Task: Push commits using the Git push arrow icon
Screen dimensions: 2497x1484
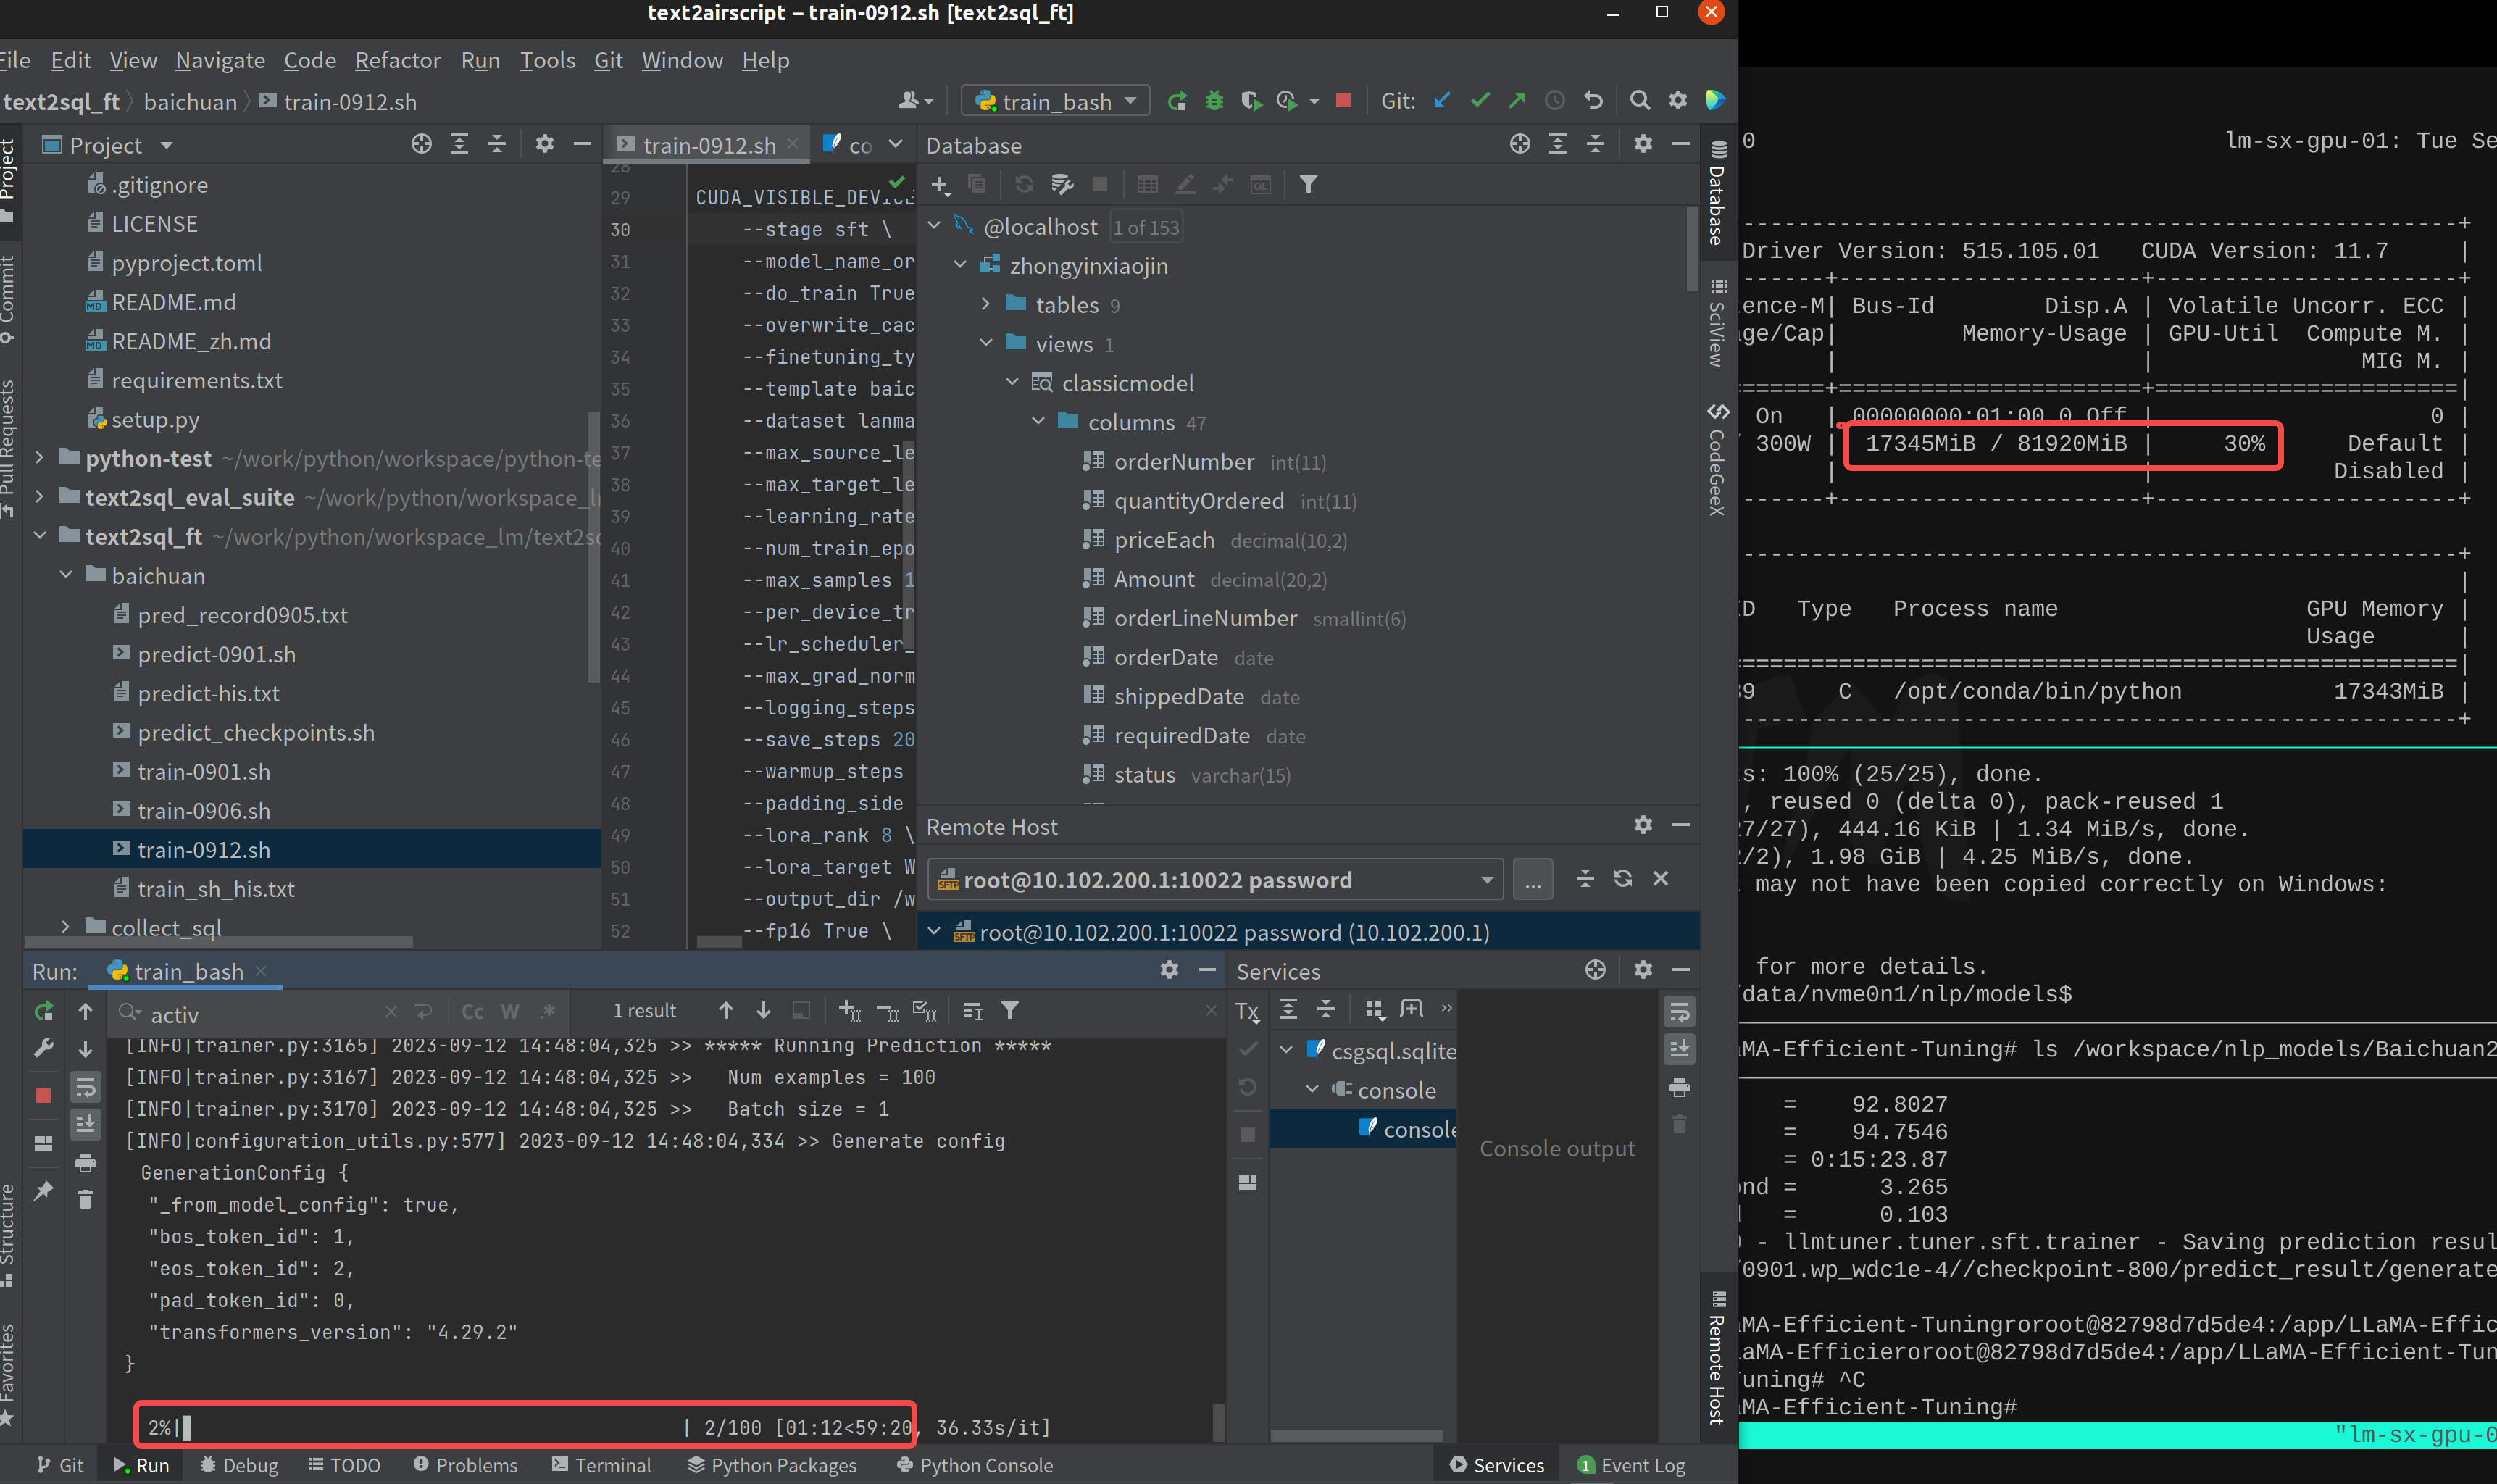Action: [x=1517, y=100]
